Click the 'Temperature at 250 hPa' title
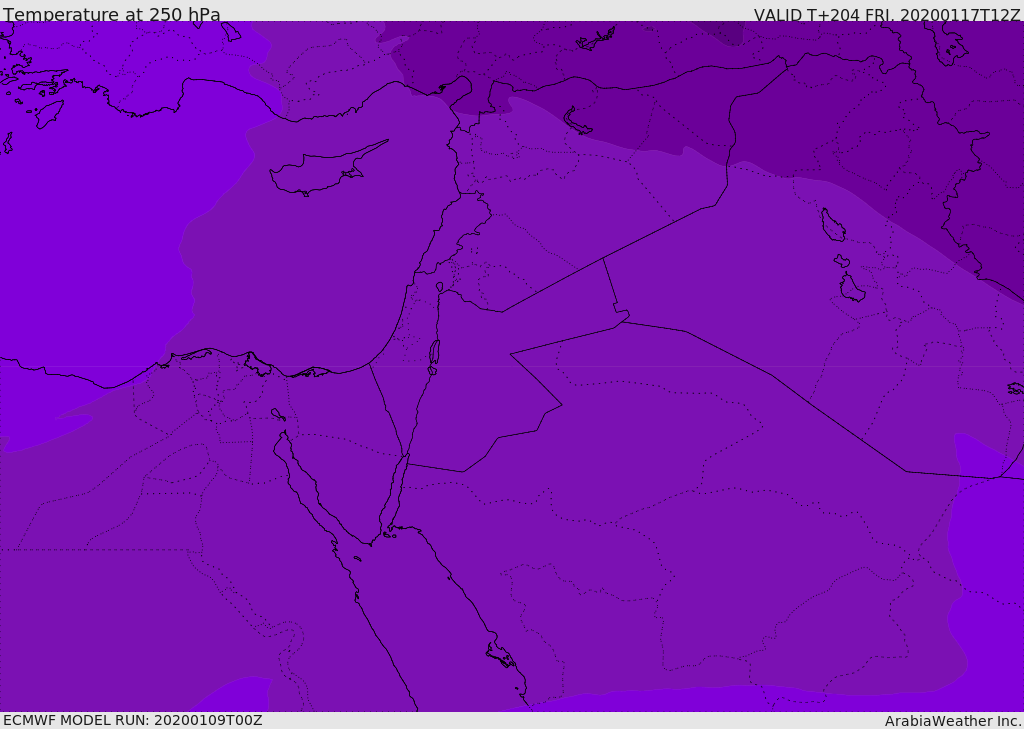Image resolution: width=1024 pixels, height=729 pixels. (x=112, y=14)
